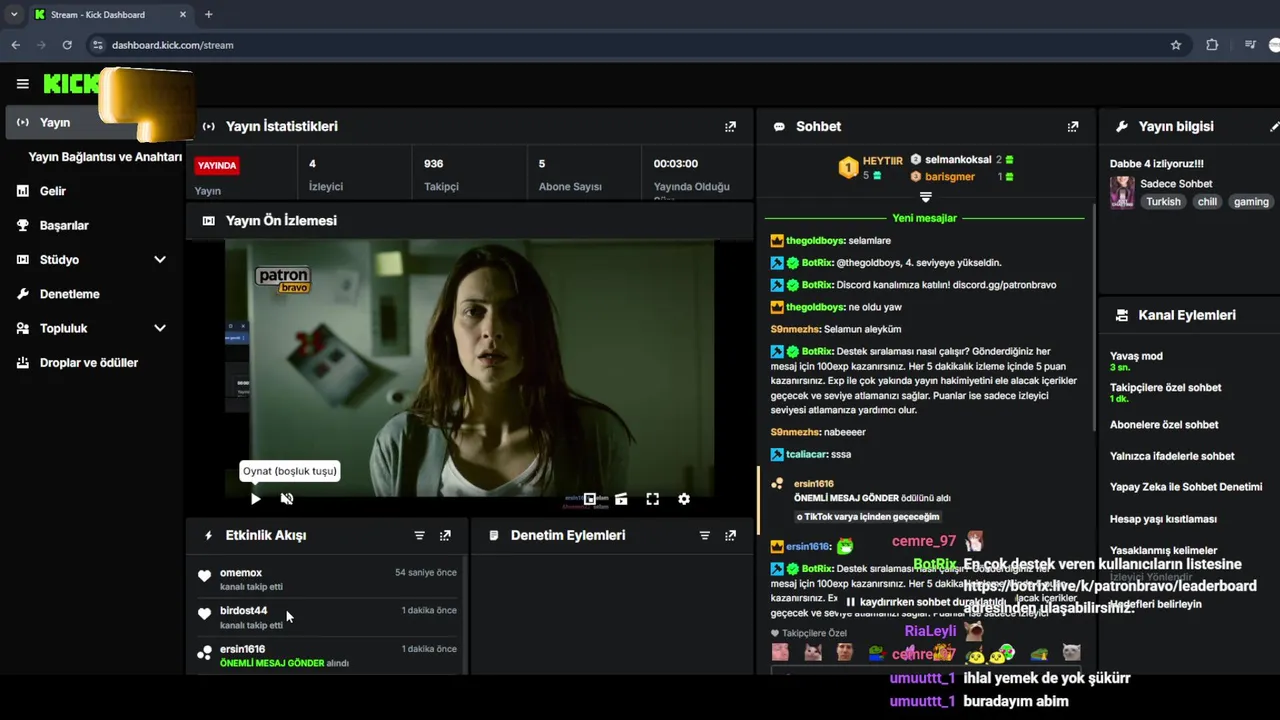Click the Kanal Eylemleri panel icon

coord(1122,315)
